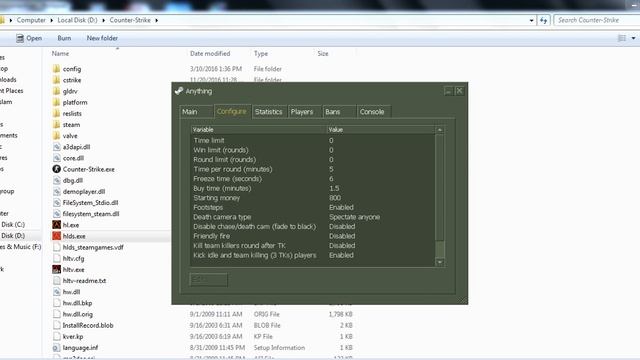
Task: Click the config folder icon
Action: 56,69
